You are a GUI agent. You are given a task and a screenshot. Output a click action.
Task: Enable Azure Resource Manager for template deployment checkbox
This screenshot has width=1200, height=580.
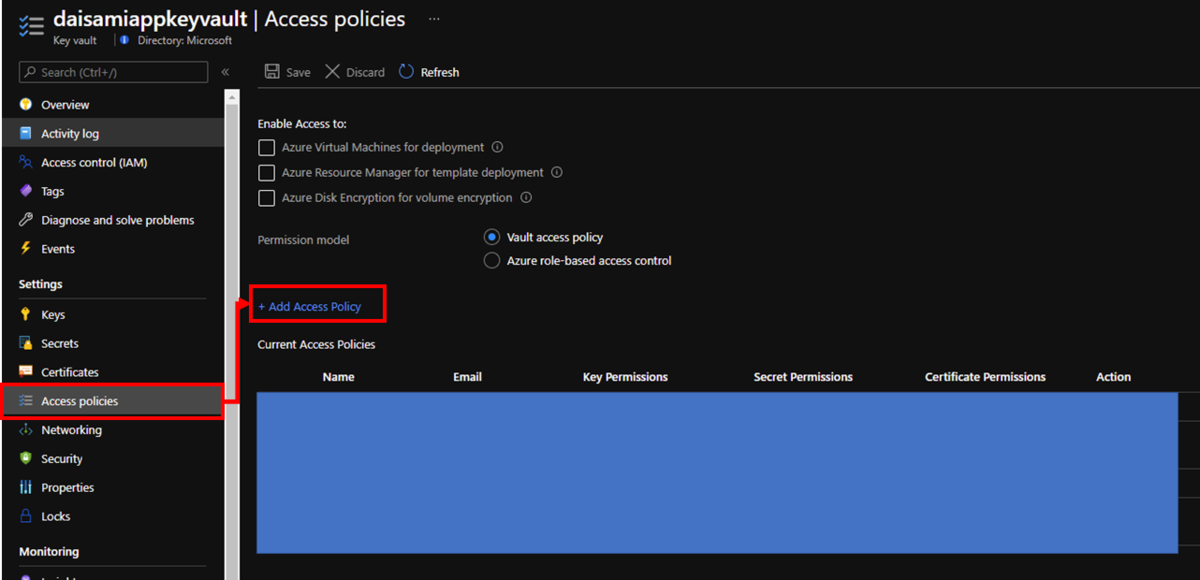[x=266, y=173]
